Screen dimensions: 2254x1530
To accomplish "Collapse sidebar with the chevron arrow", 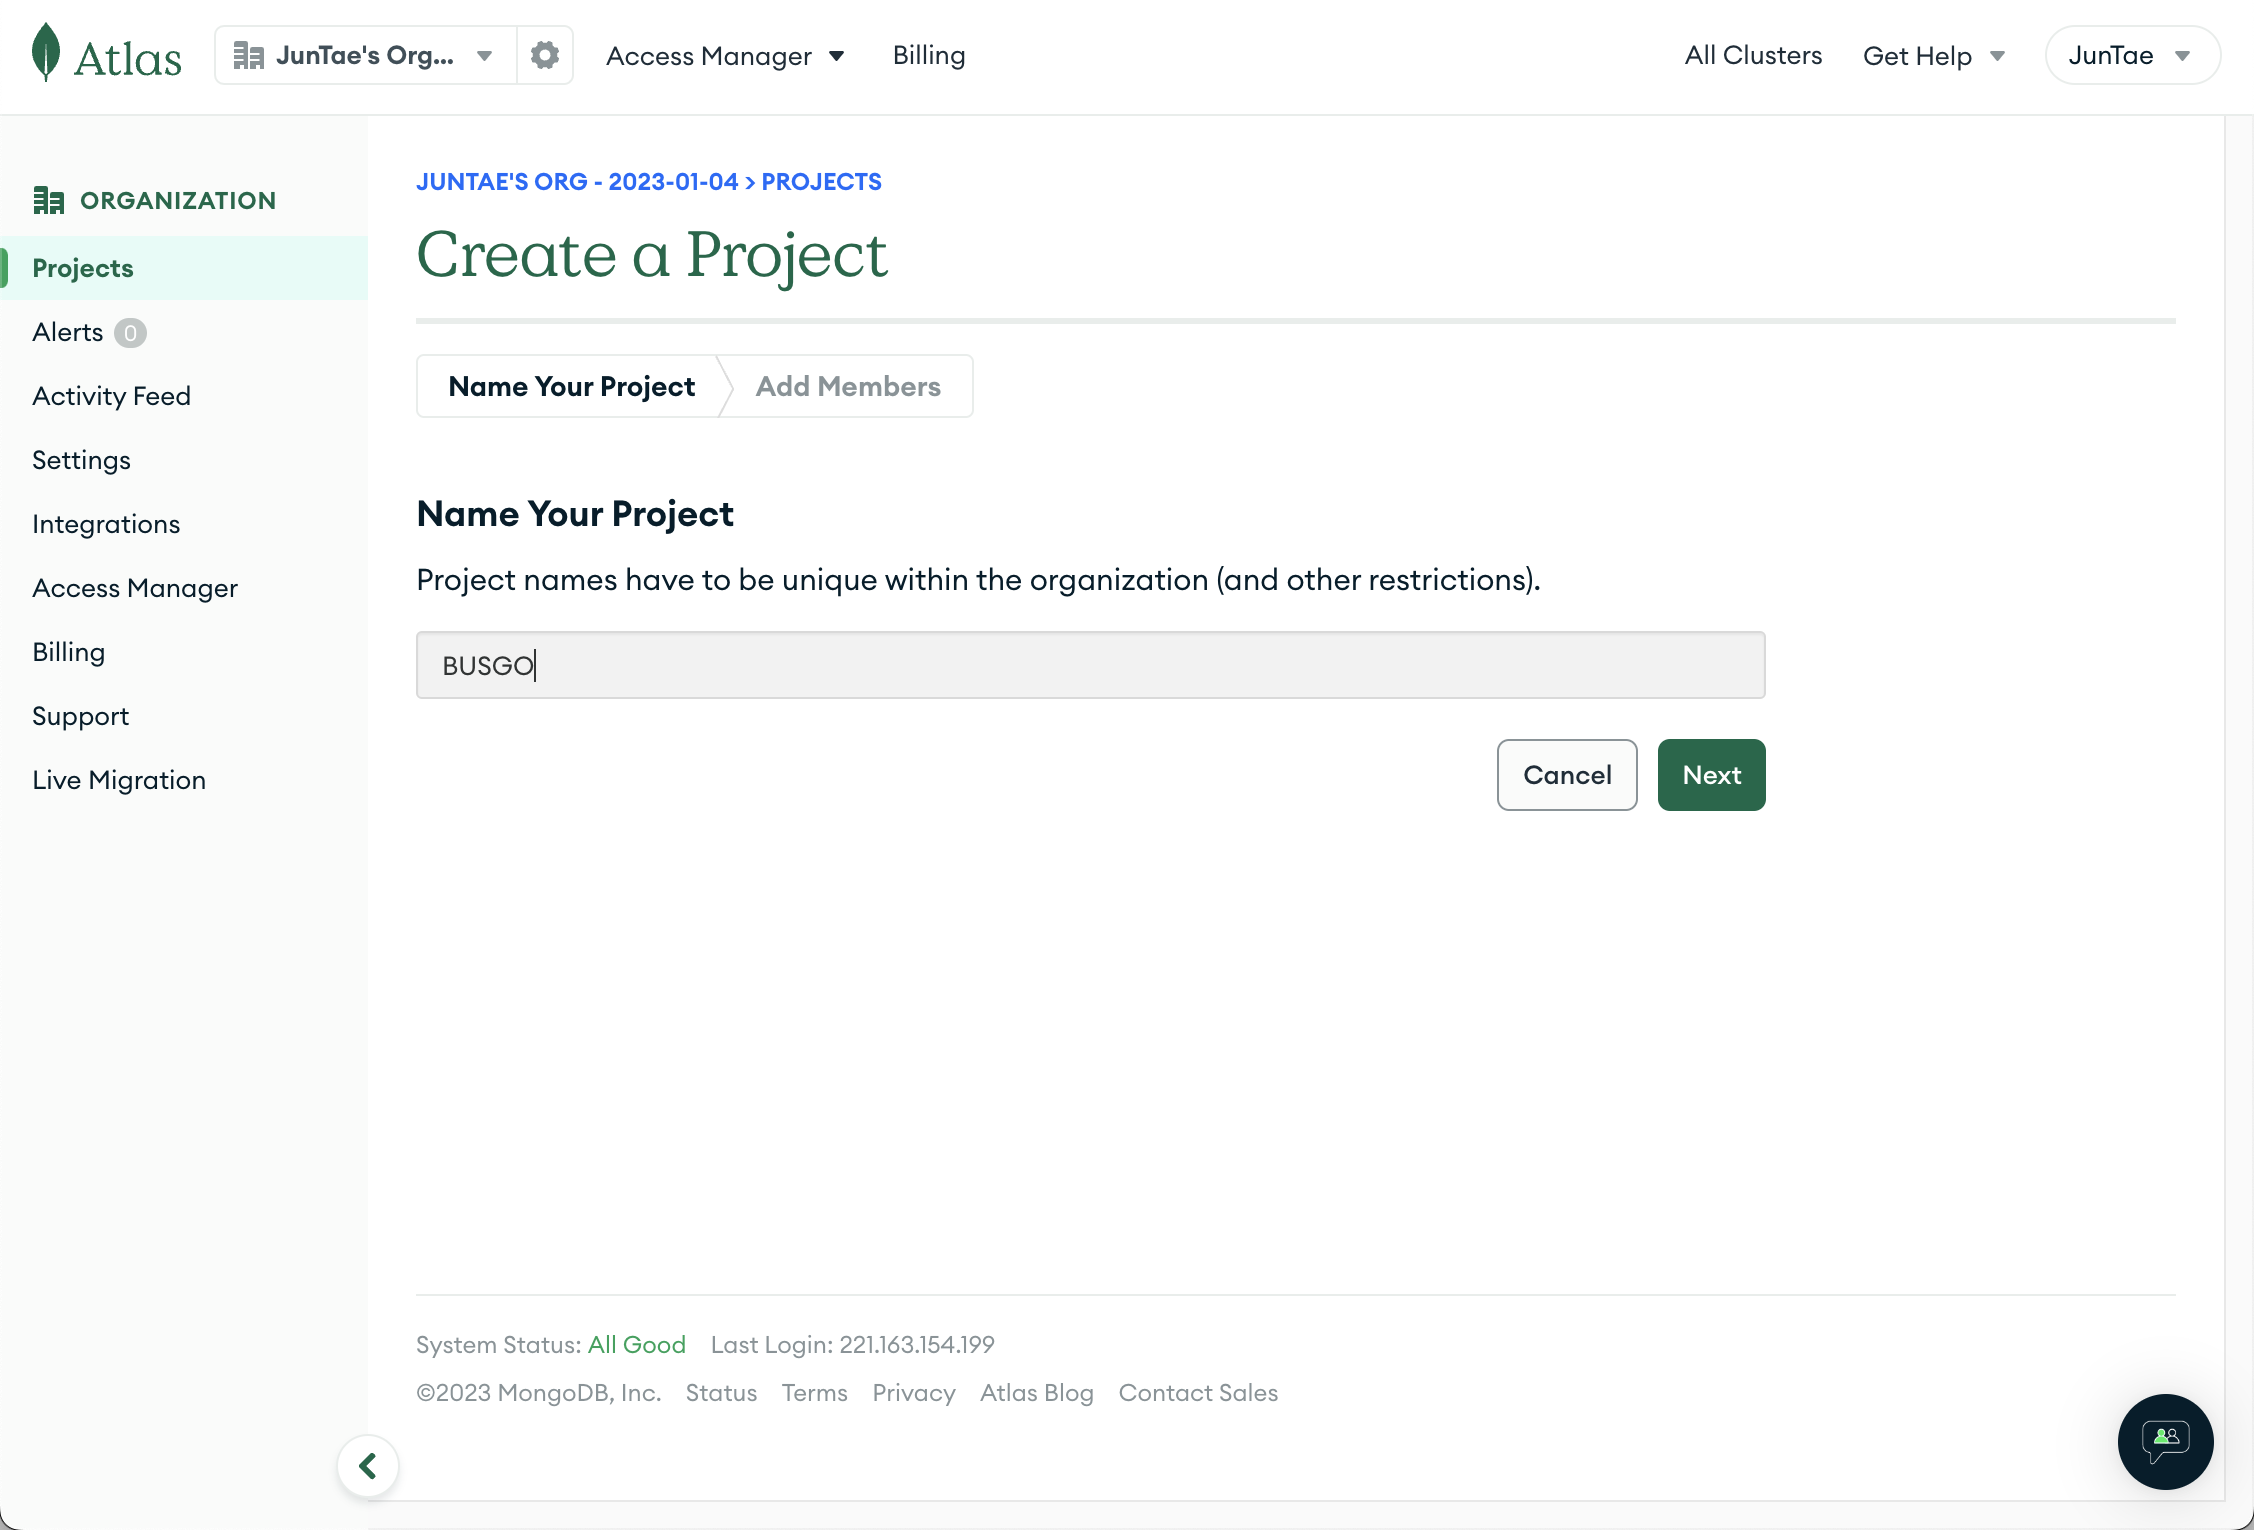I will [x=368, y=1466].
